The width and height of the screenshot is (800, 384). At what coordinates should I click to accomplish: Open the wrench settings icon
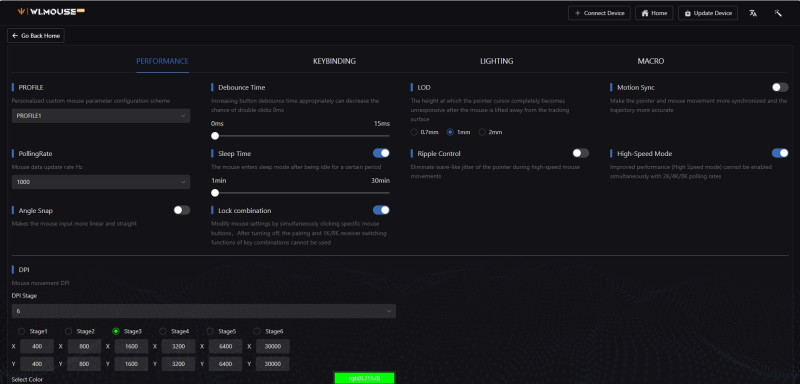778,13
